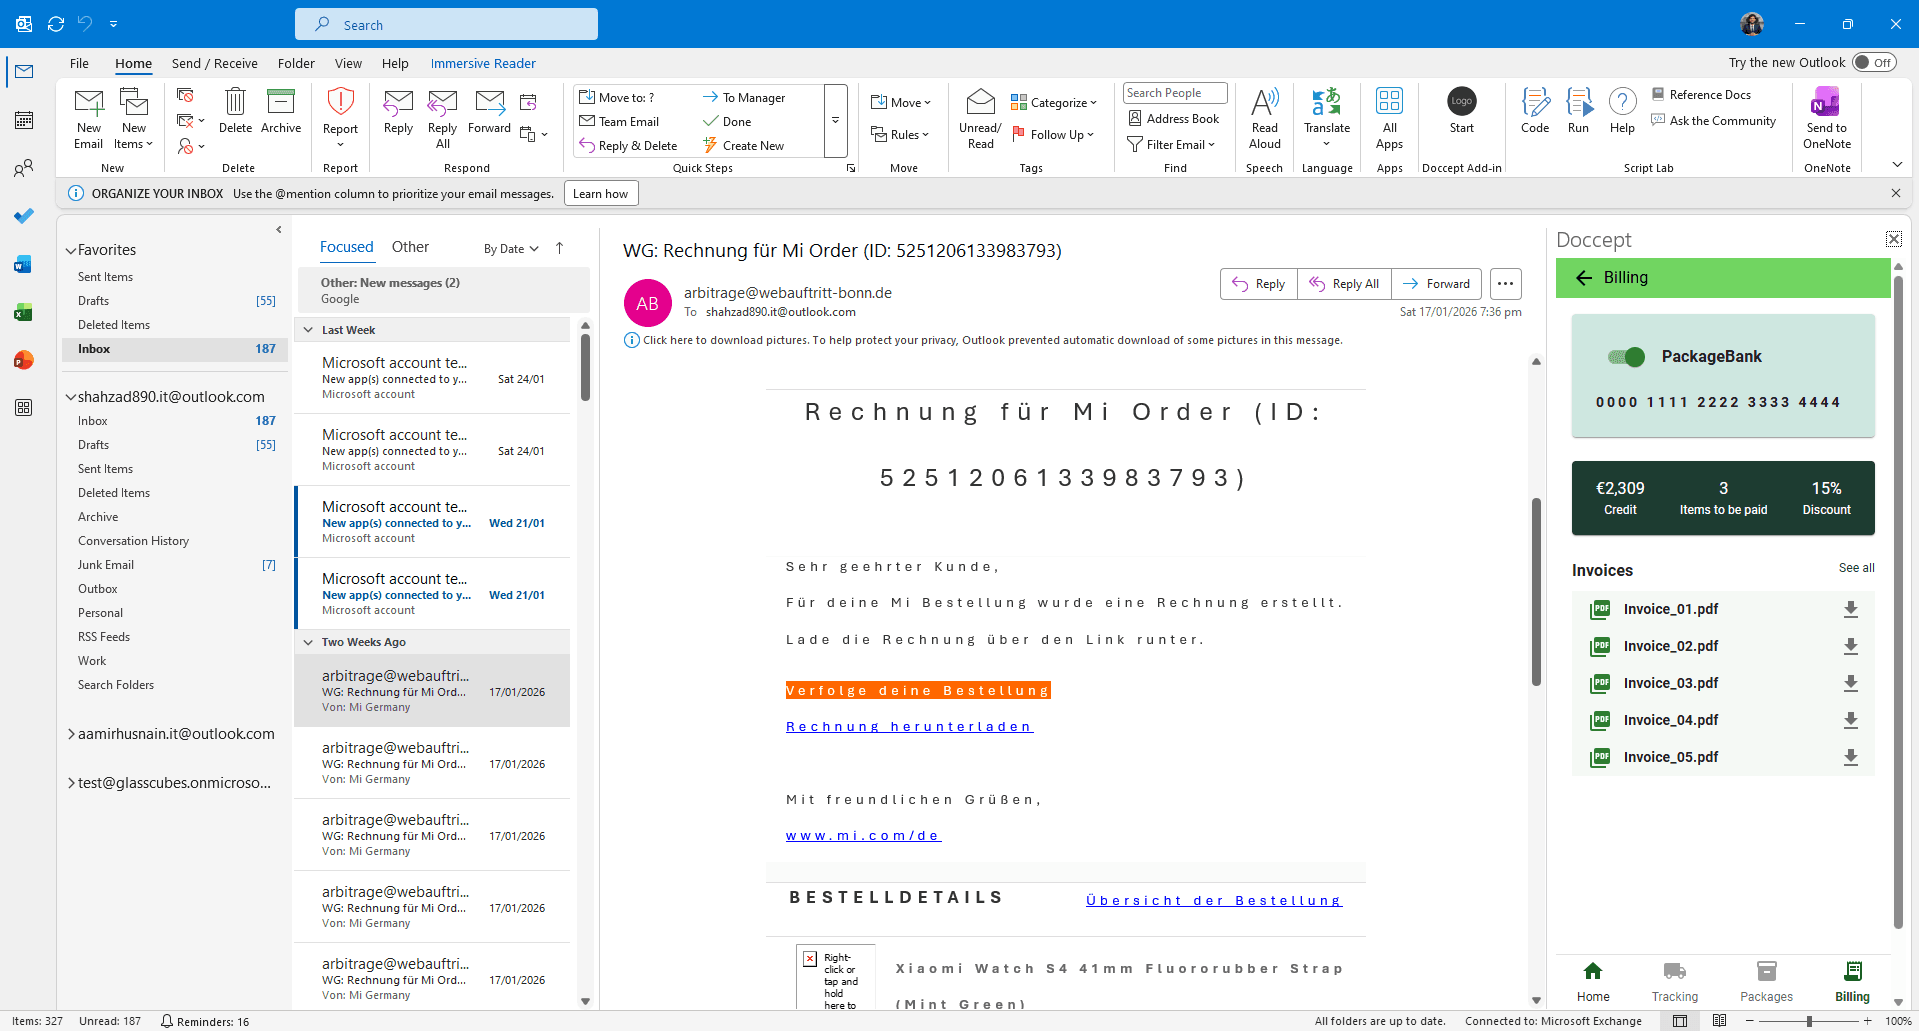Click the ribbon Forward icon
The height and width of the screenshot is (1031, 1919).
tap(489, 111)
